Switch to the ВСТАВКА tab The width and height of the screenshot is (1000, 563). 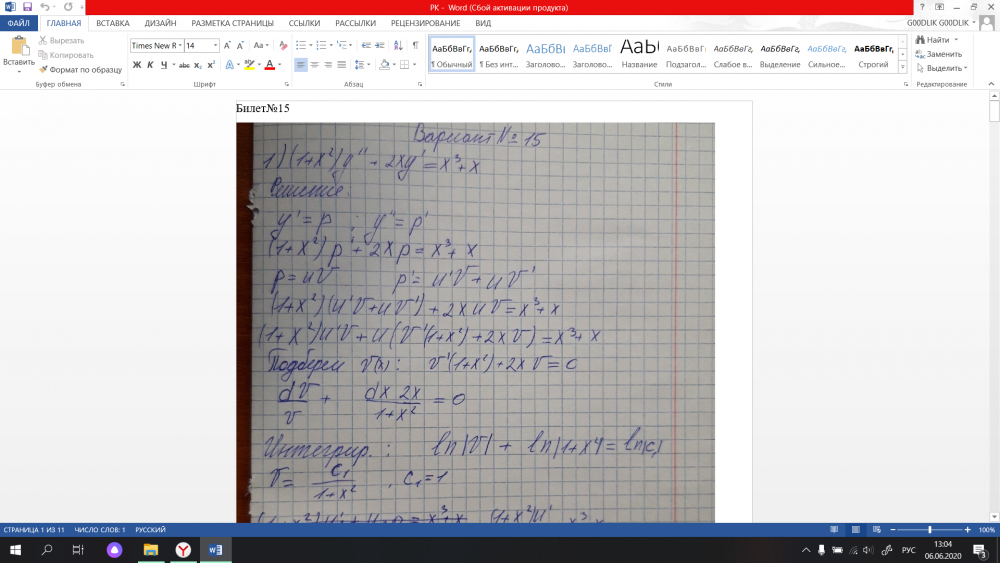coord(113,23)
